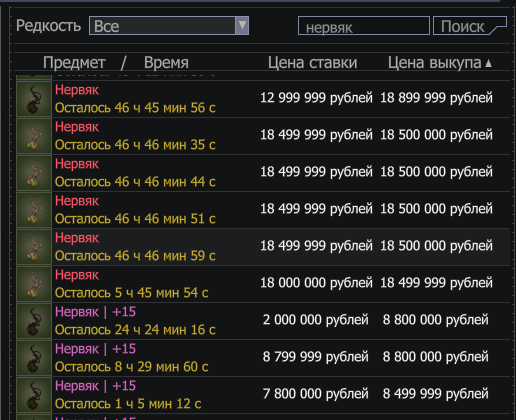Select icon of Нервяк with 5 ч 45 мин 54 с

[34, 284]
